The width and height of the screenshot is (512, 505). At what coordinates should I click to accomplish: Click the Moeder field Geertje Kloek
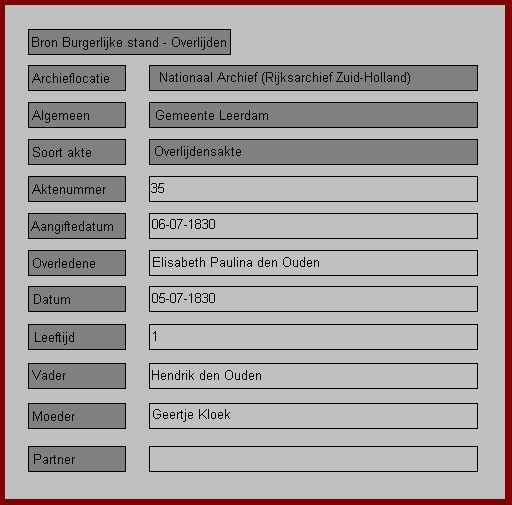313,416
